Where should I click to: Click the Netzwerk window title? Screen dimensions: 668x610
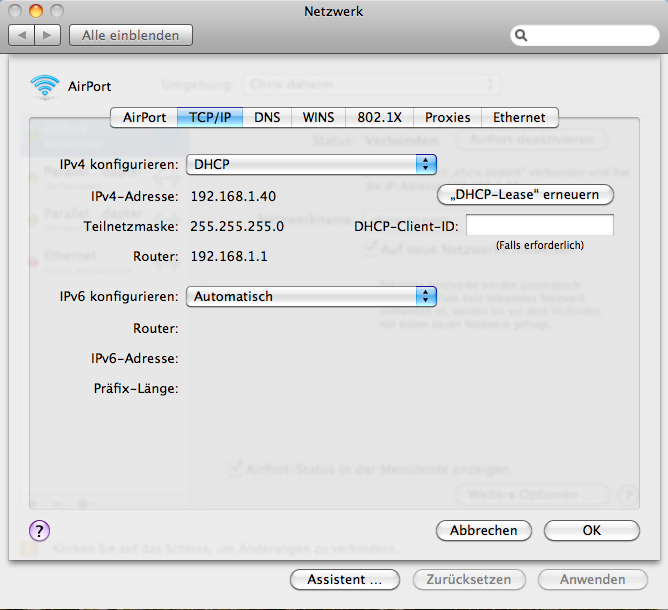(x=334, y=12)
